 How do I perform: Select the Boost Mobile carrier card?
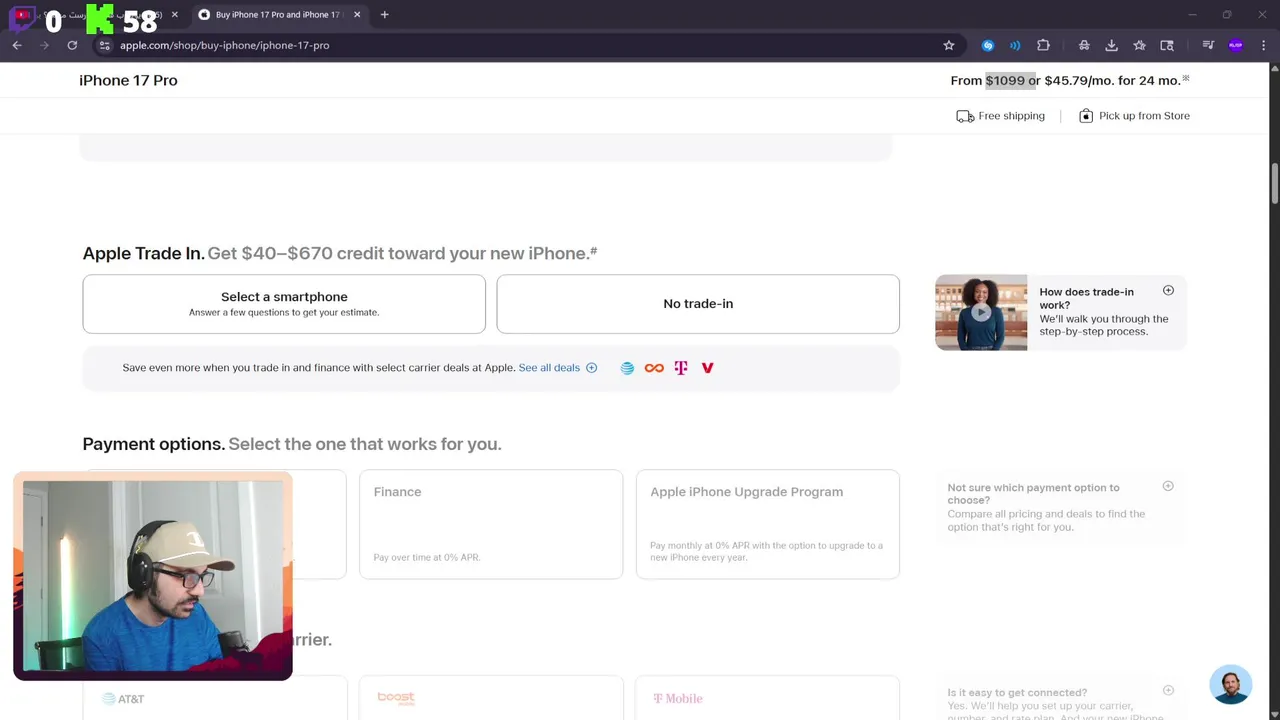click(491, 698)
